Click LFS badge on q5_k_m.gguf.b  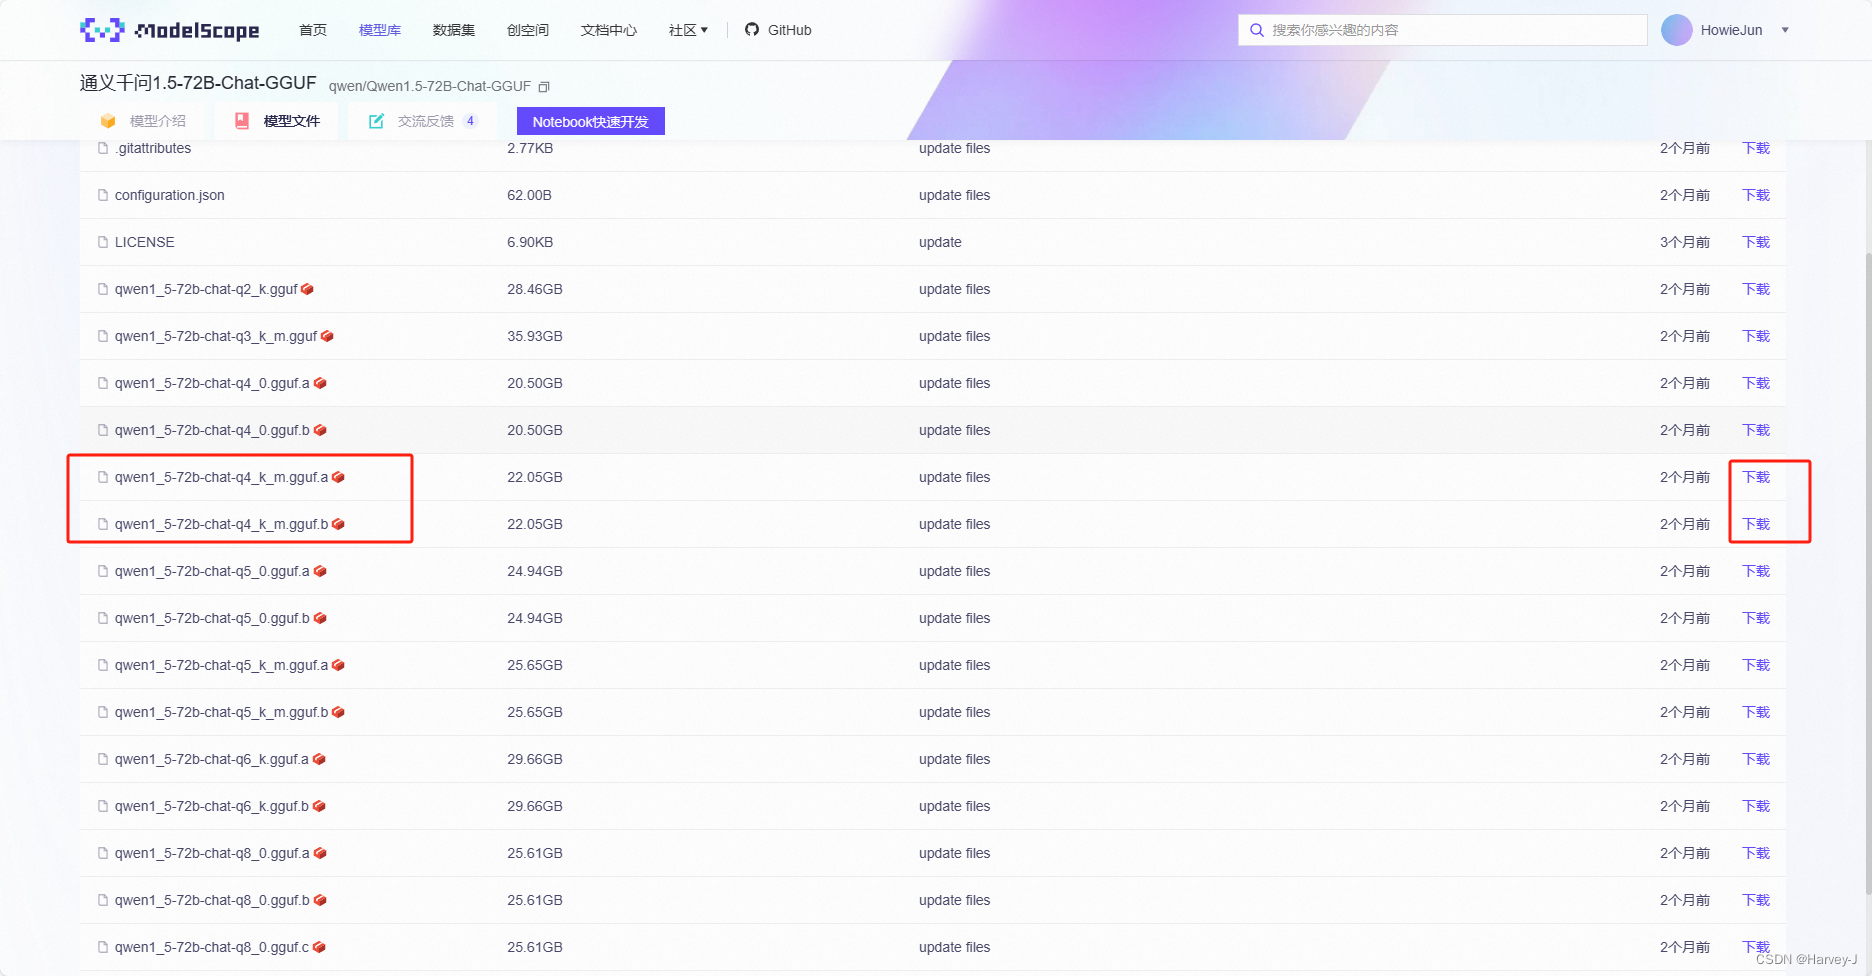click(338, 712)
